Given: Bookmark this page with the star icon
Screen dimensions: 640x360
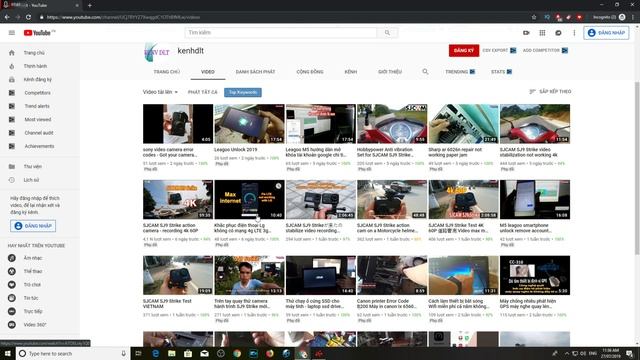Looking at the screenshot, I should pos(533,17).
